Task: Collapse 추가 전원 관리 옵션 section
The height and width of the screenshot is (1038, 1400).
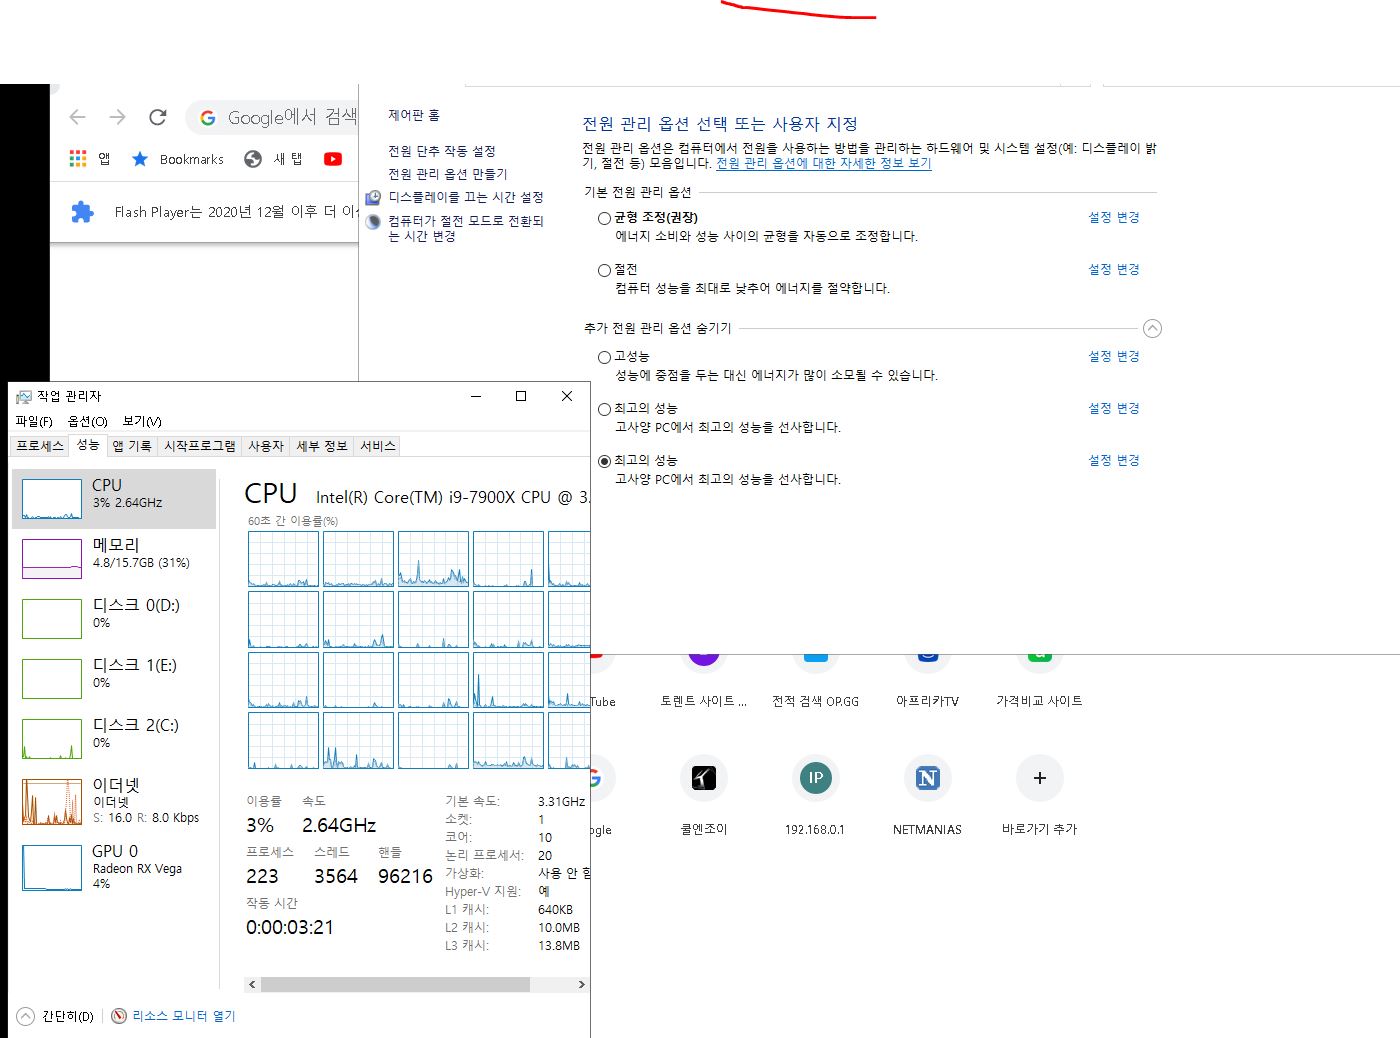Action: [x=1152, y=328]
